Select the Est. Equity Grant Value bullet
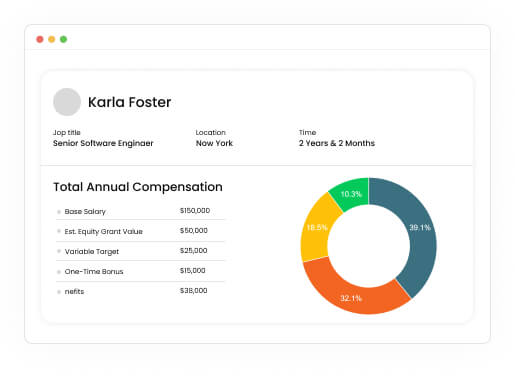Viewport: 515px width, 384px height. (x=59, y=231)
